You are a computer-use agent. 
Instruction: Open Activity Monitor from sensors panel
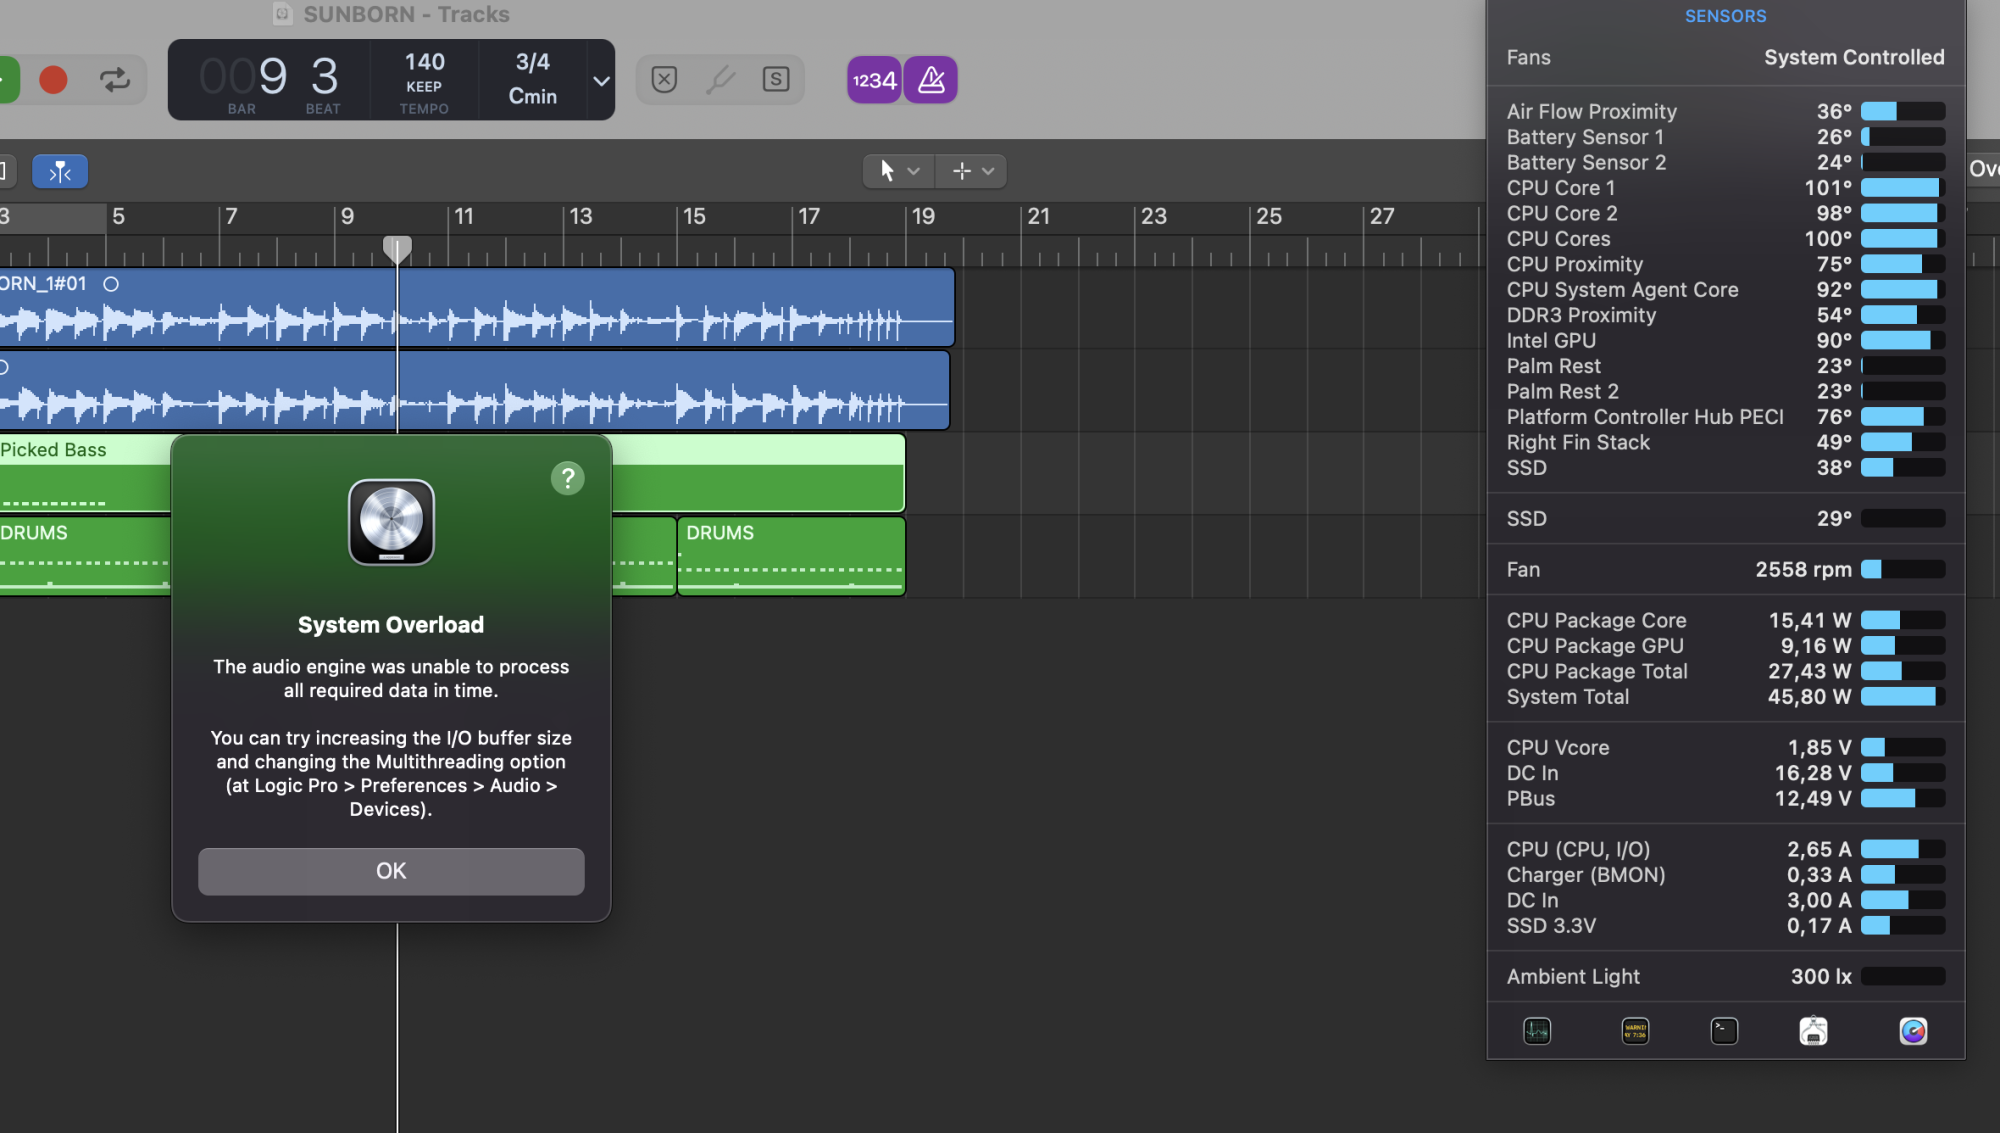coord(1537,1031)
